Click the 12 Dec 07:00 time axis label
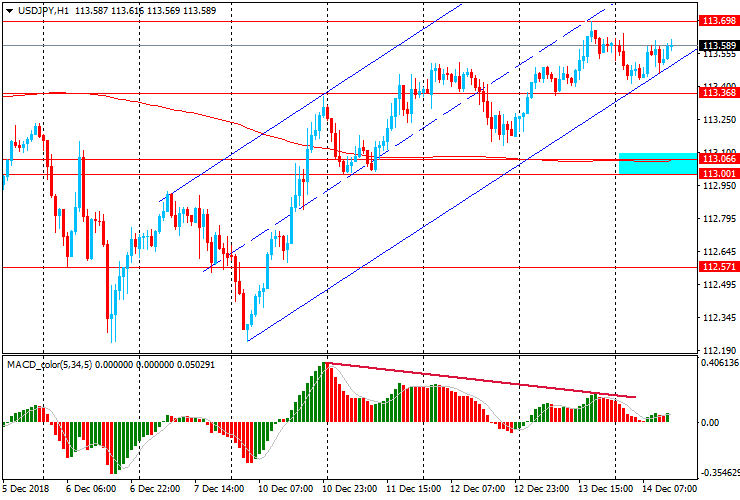The height and width of the screenshot is (500, 740). (x=478, y=488)
